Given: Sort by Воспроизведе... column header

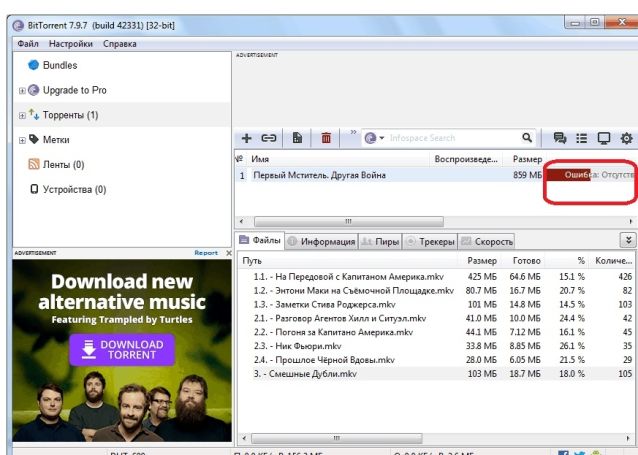Looking at the screenshot, I should pyautogui.click(x=466, y=159).
